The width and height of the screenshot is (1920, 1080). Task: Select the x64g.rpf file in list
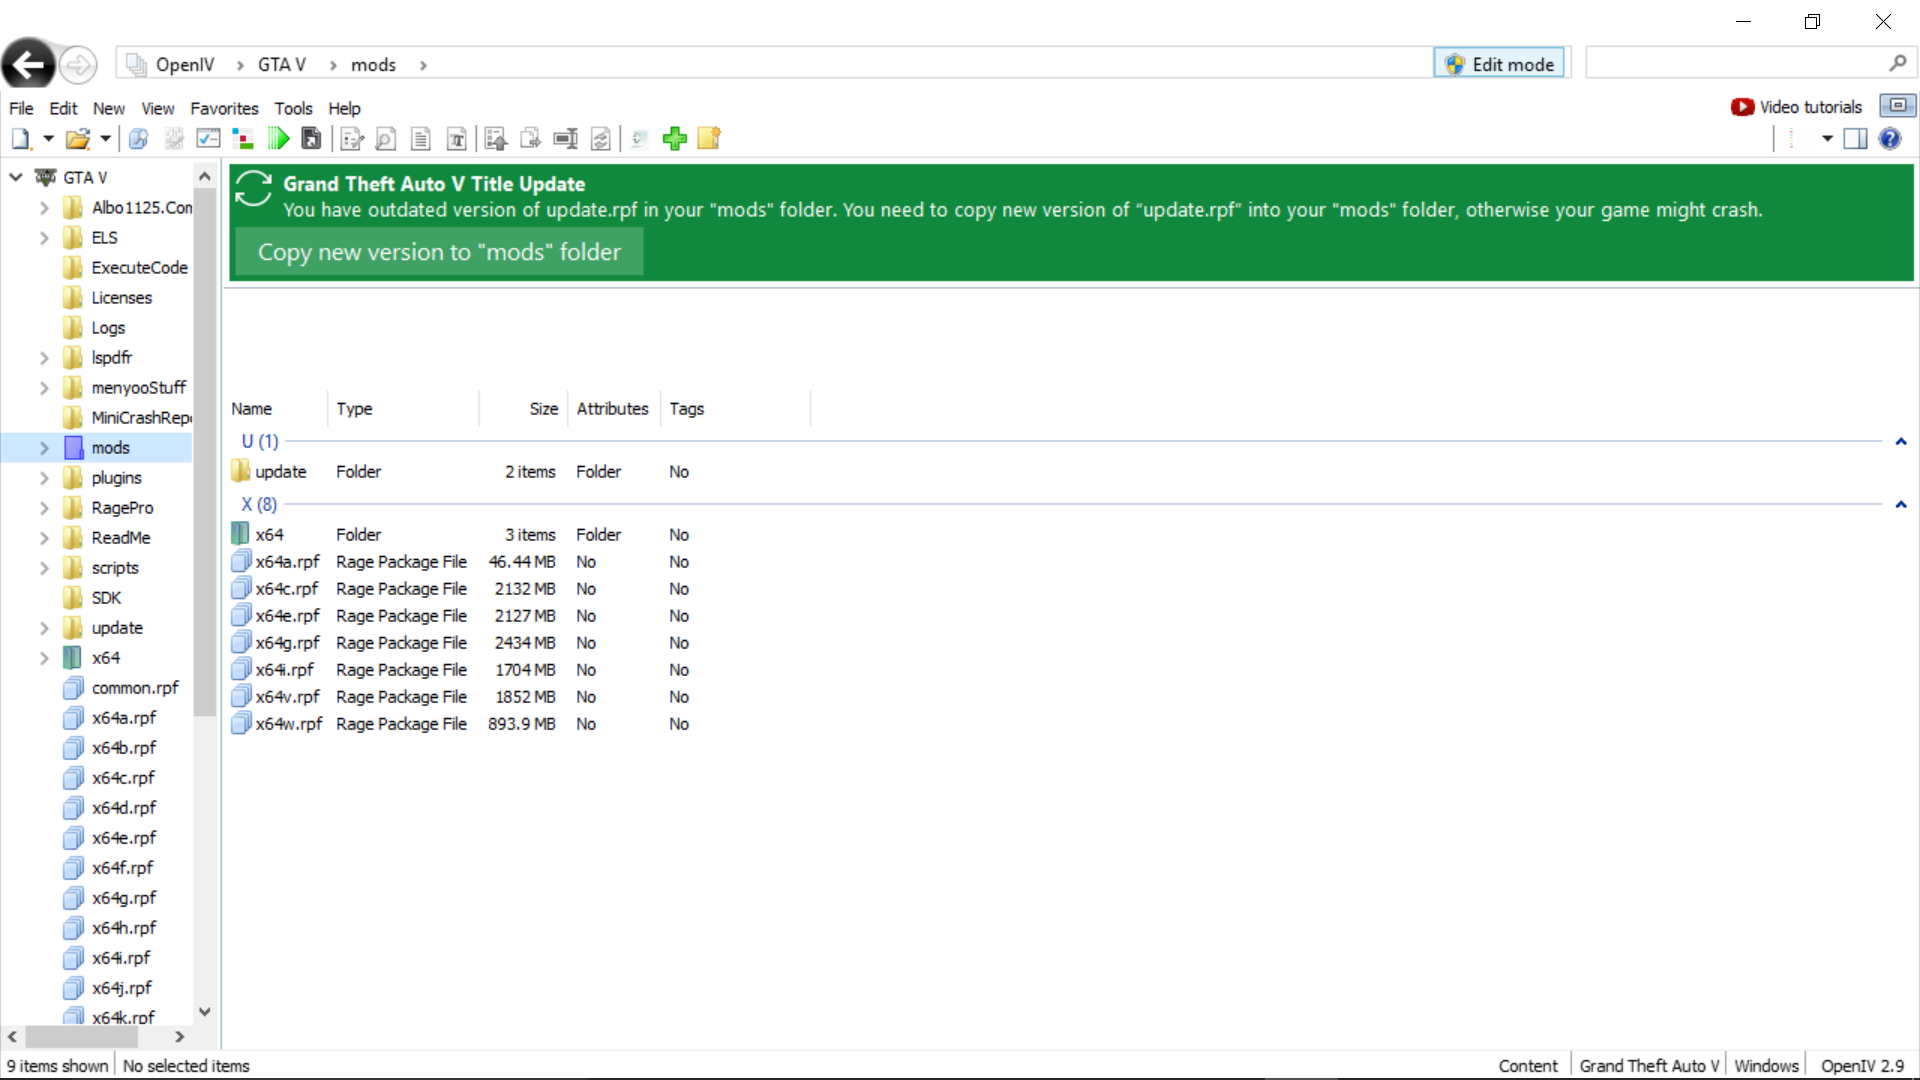pyautogui.click(x=287, y=643)
